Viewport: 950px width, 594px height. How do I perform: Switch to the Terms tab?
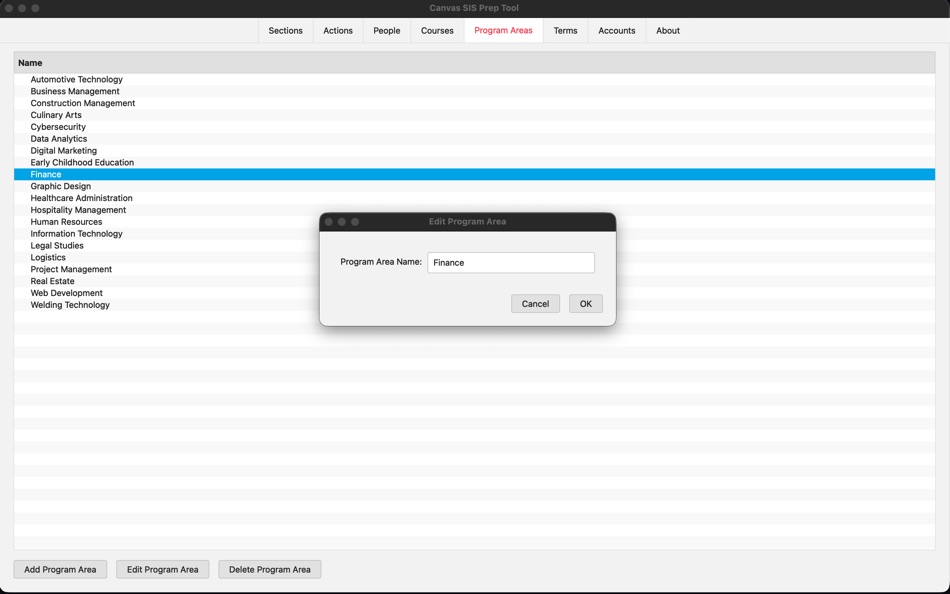pyautogui.click(x=565, y=31)
